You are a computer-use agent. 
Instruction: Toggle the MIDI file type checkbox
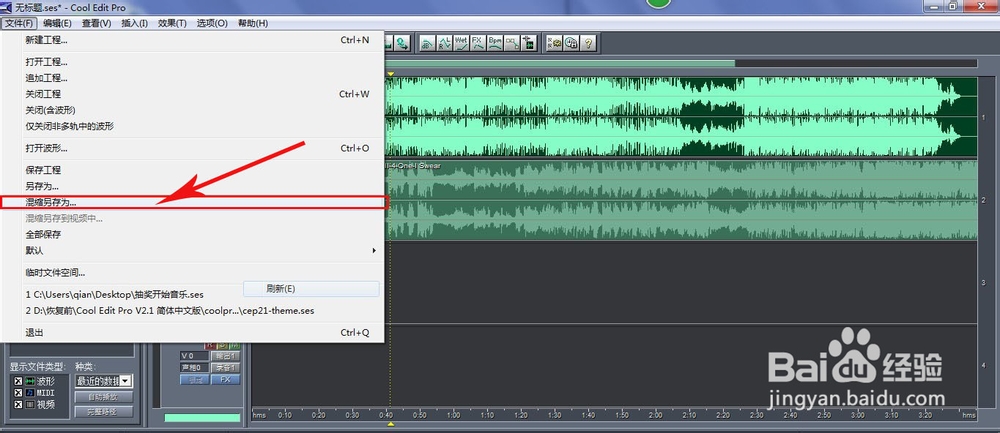tap(18, 393)
